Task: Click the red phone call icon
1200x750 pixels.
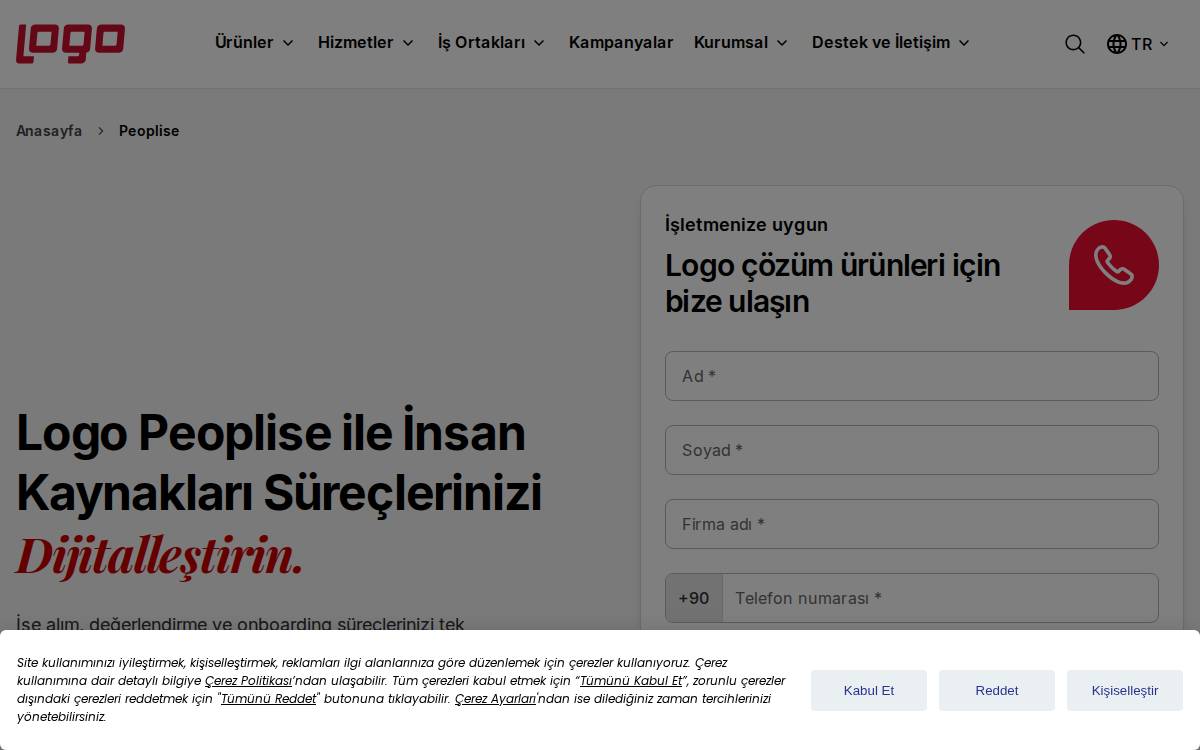Action: click(x=1114, y=265)
